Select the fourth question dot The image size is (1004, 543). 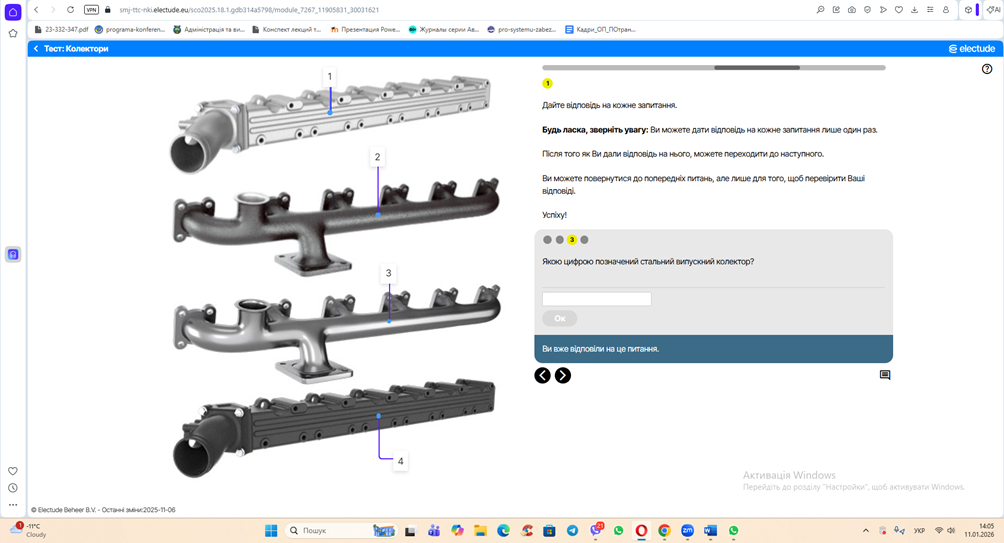[x=585, y=240]
